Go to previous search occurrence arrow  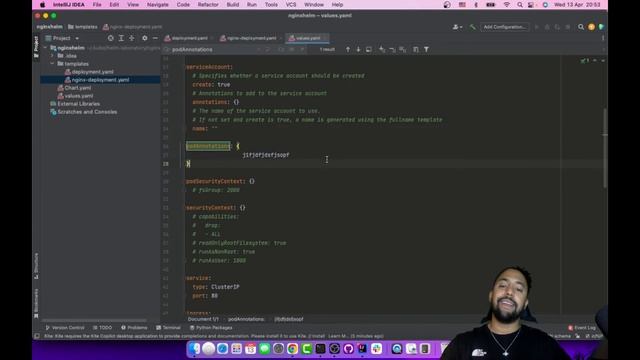click(x=348, y=49)
